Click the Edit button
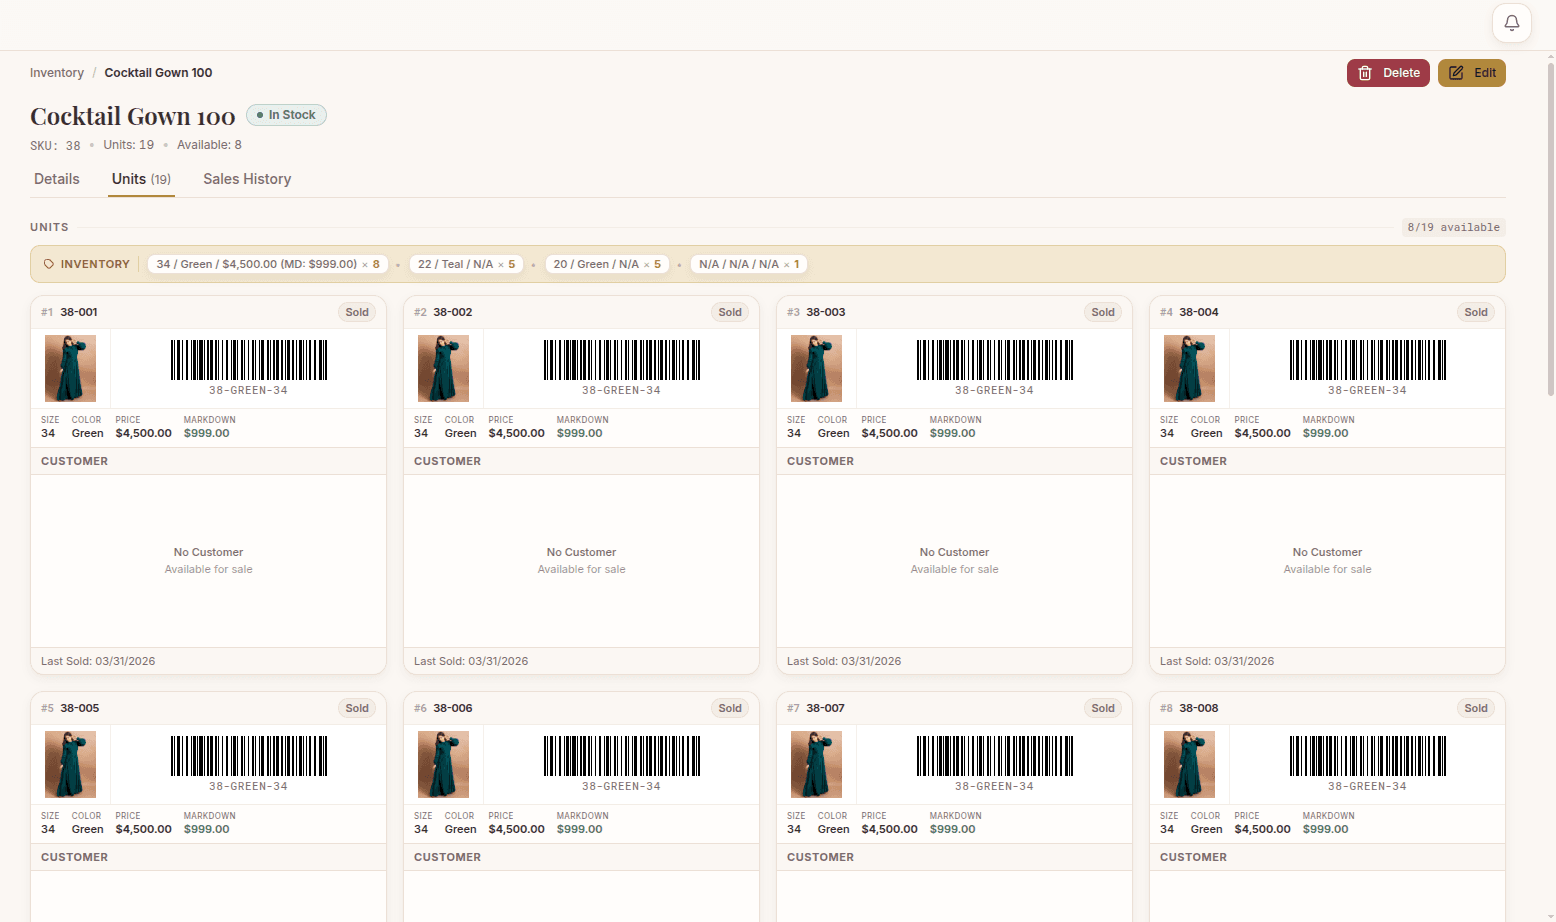The image size is (1556, 922). (x=1472, y=73)
